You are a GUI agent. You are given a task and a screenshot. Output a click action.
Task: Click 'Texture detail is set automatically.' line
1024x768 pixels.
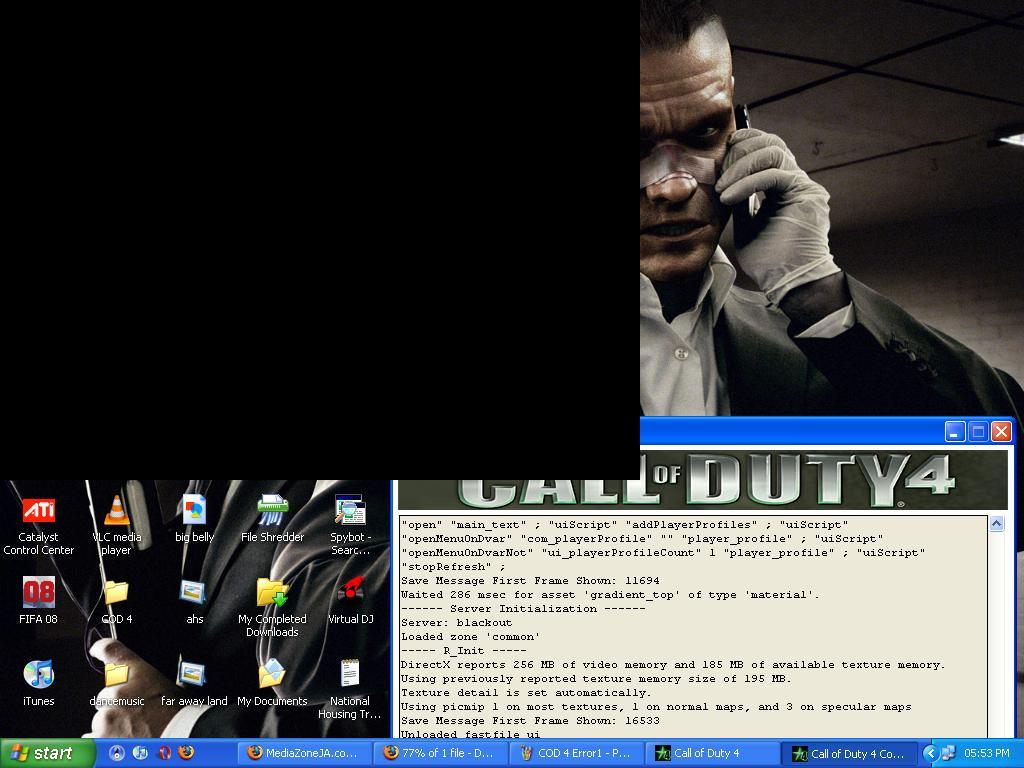click(x=526, y=693)
